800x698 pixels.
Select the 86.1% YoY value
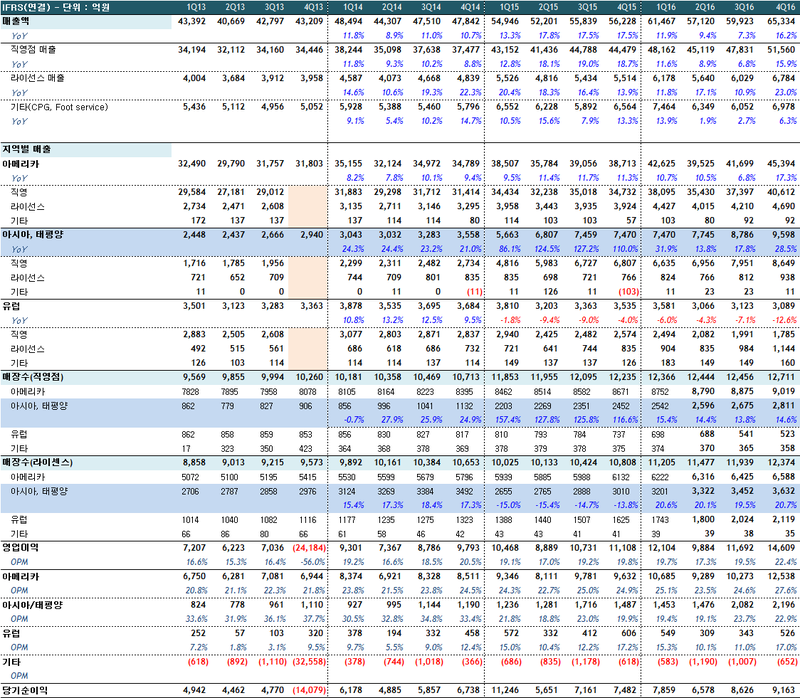tap(509, 249)
